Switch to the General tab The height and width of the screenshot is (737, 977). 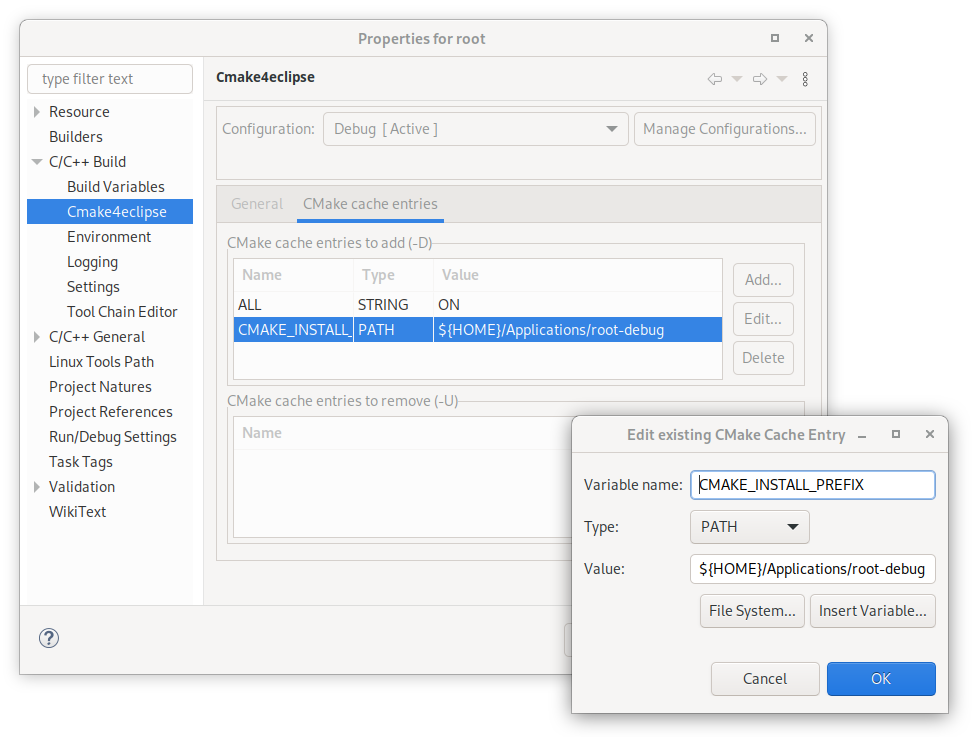[x=257, y=204]
